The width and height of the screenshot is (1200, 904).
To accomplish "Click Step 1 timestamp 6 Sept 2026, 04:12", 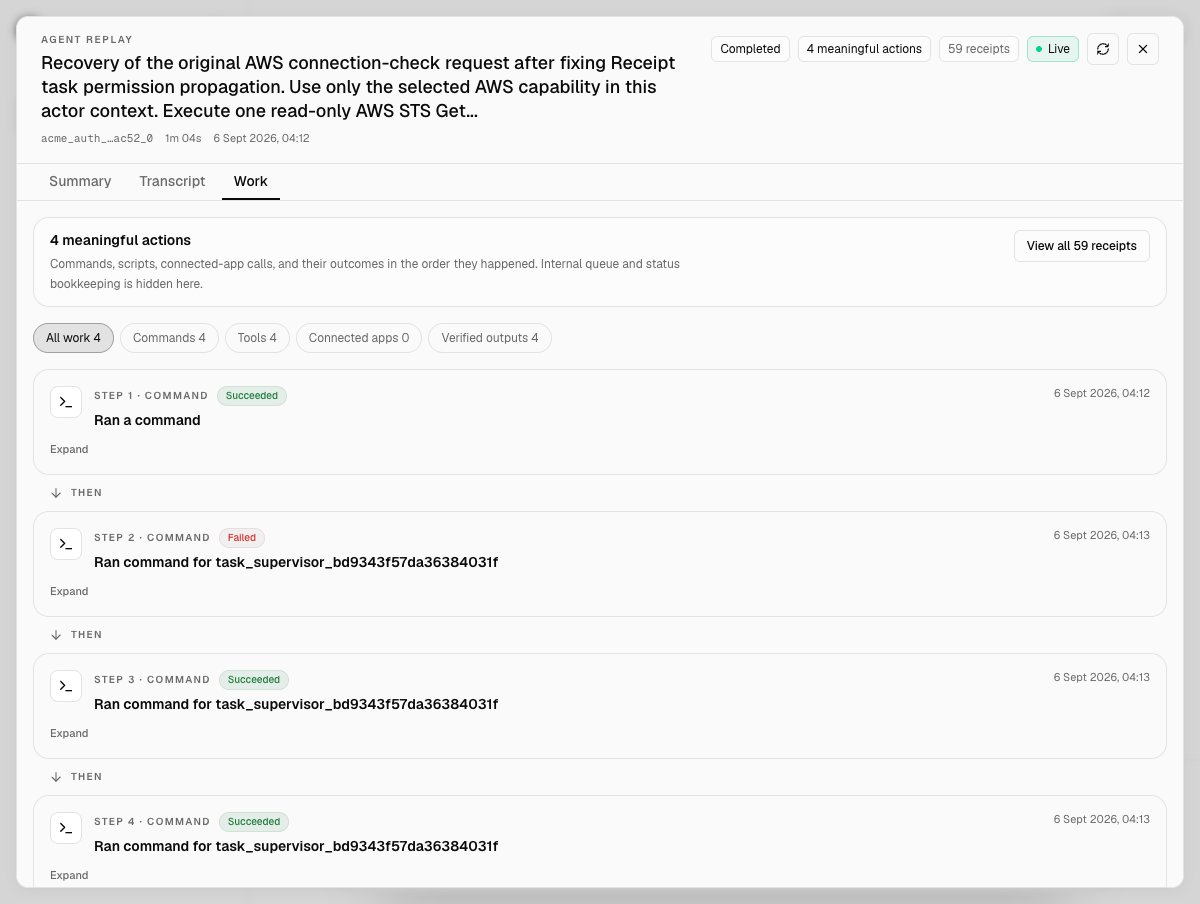I will 1101,393.
